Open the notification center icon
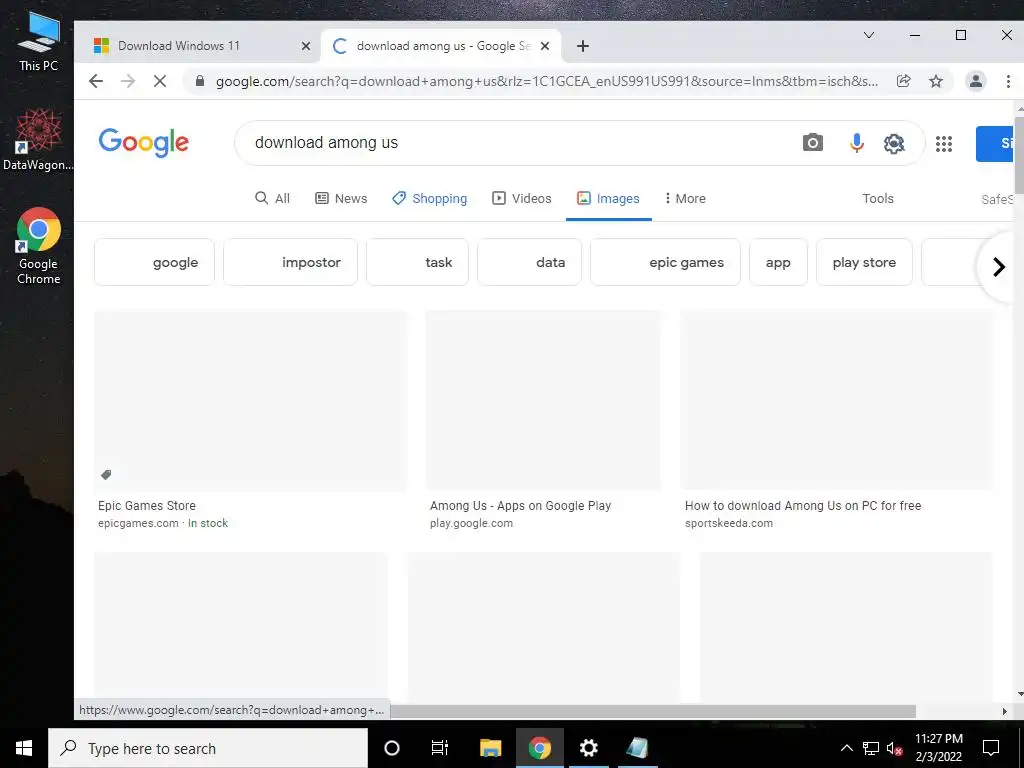 tap(991, 748)
